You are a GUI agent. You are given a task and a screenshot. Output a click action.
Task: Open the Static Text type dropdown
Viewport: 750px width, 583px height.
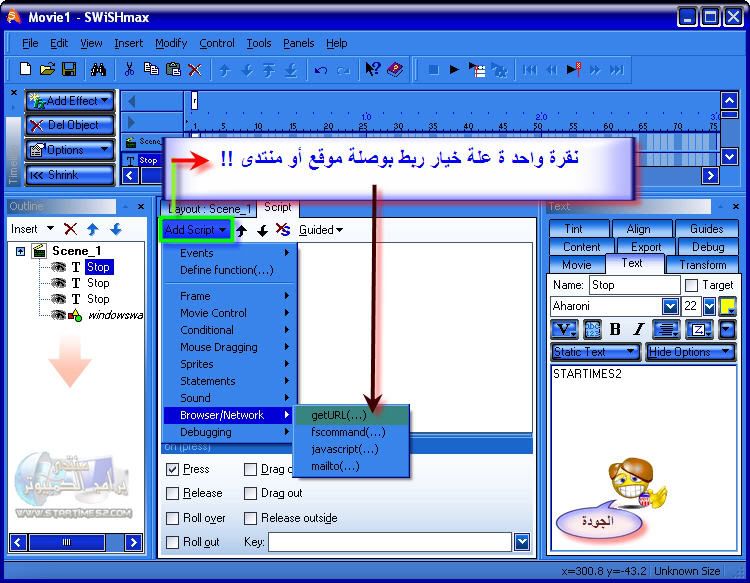(x=596, y=352)
